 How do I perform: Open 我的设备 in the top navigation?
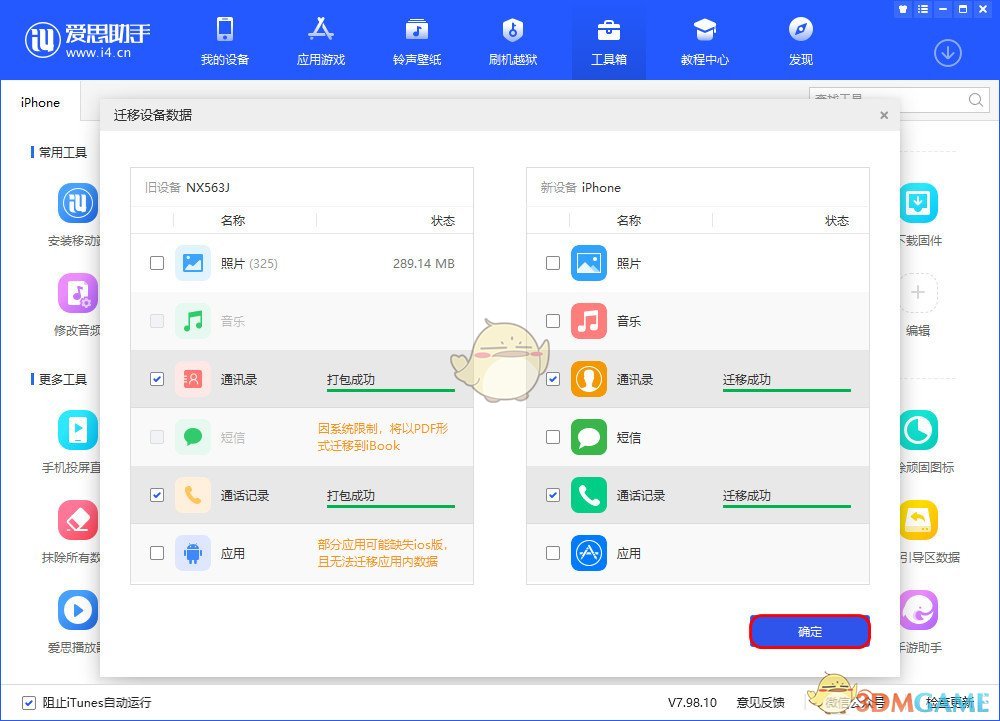(x=224, y=42)
